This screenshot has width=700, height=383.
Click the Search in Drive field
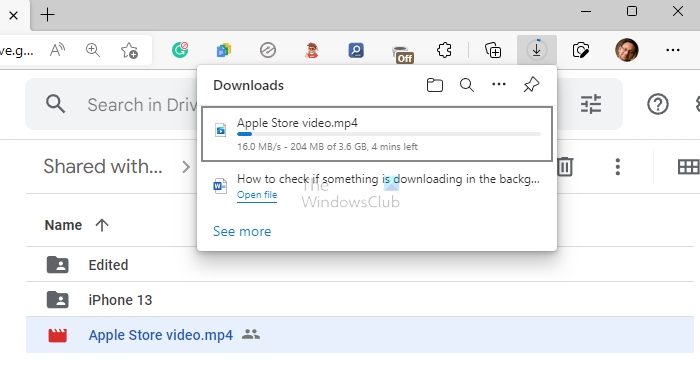coord(142,105)
